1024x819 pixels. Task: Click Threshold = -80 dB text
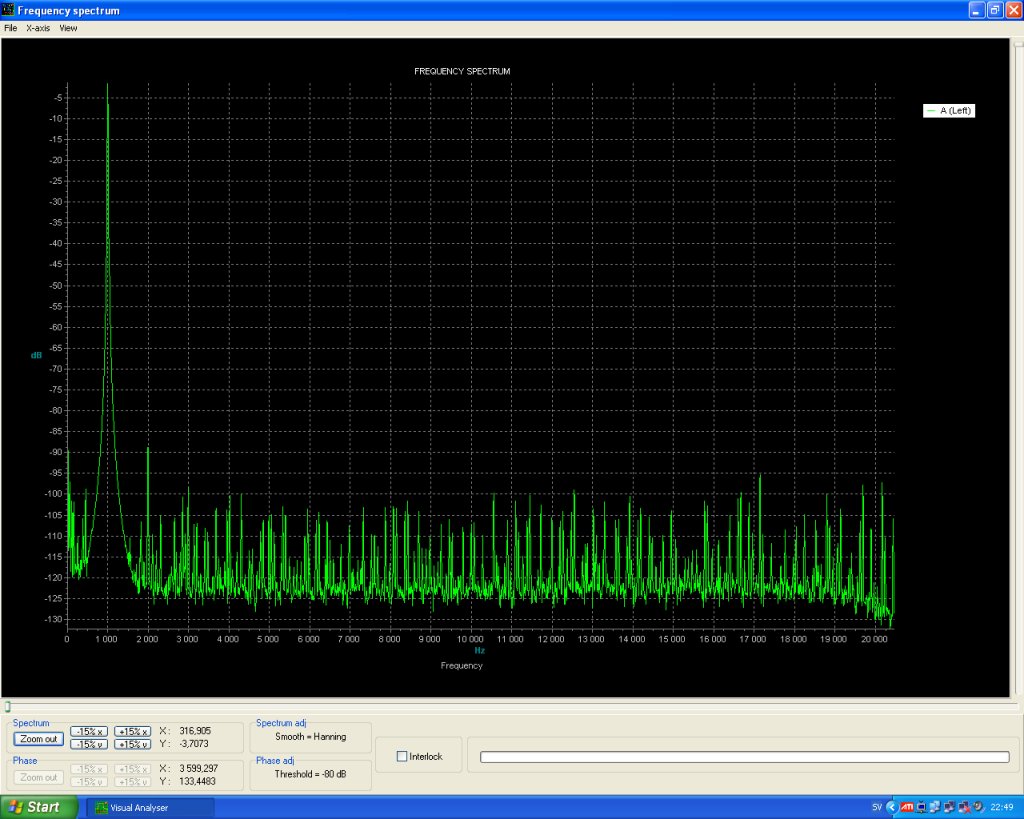coord(310,774)
